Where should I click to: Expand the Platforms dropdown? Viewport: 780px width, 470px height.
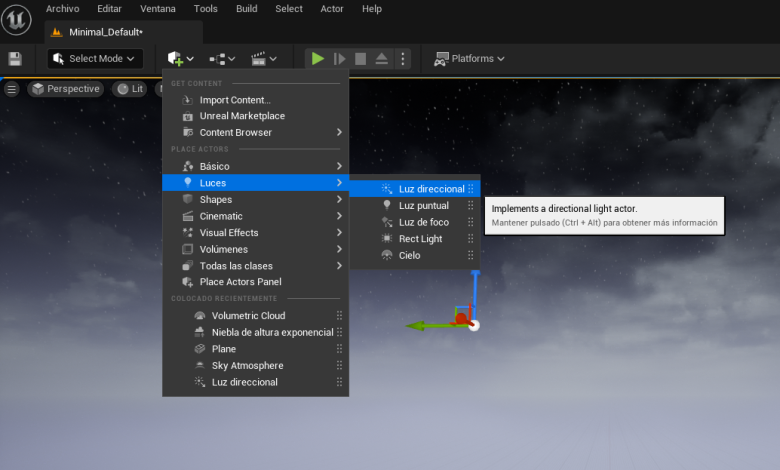click(x=469, y=59)
